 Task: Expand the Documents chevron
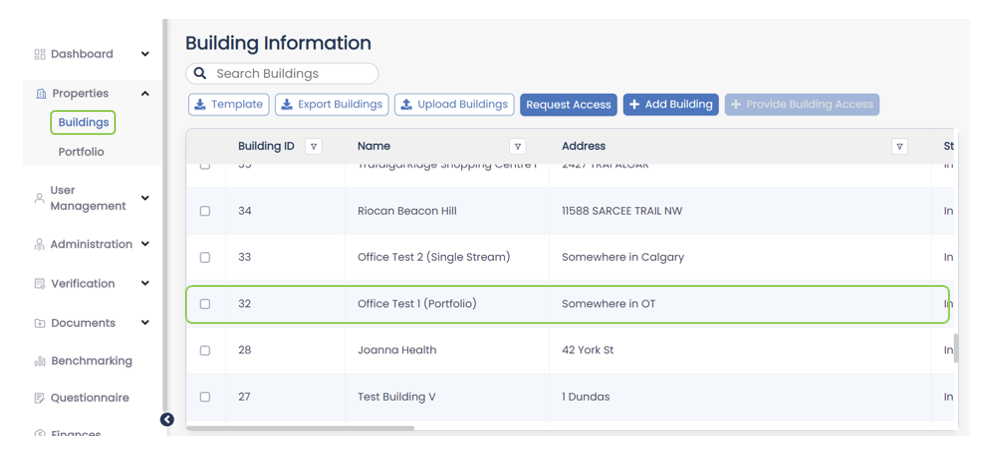[145, 323]
